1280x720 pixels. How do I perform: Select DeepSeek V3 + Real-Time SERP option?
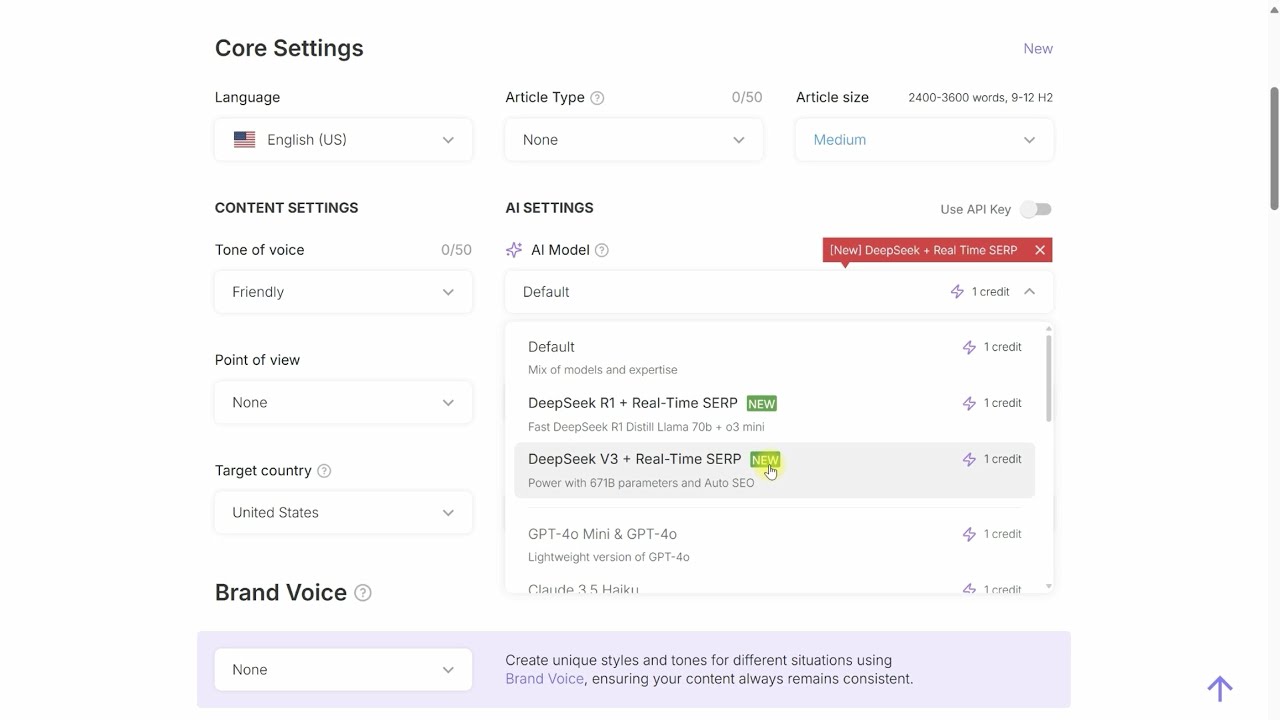point(774,470)
